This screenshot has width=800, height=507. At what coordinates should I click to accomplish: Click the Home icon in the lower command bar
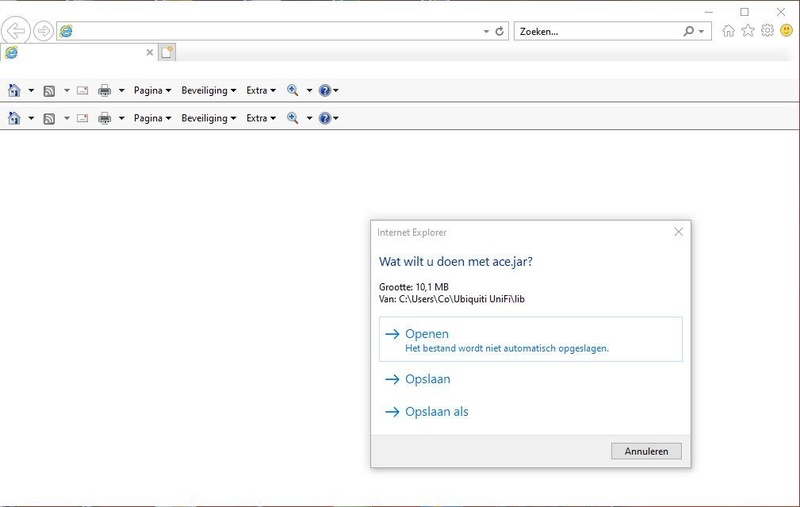14,118
